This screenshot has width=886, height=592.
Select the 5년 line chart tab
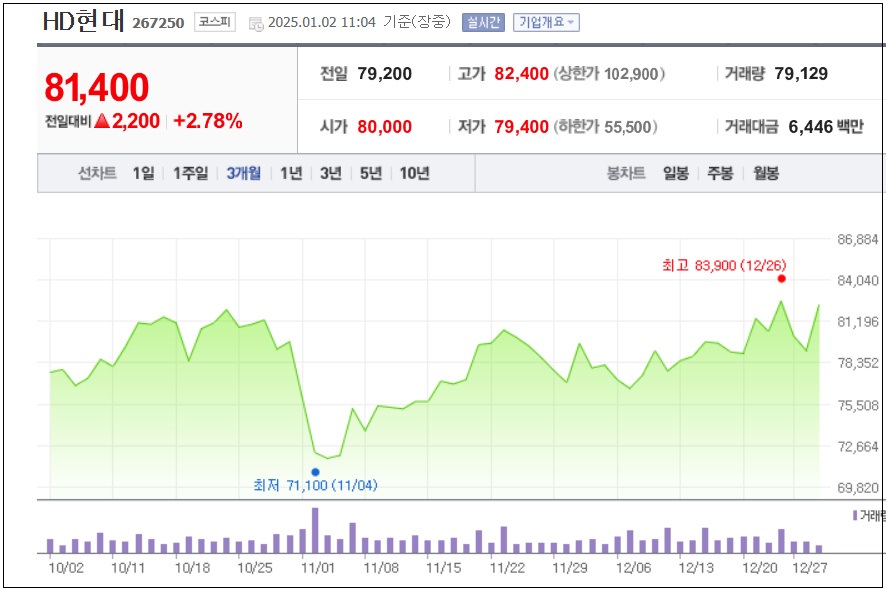click(x=371, y=173)
